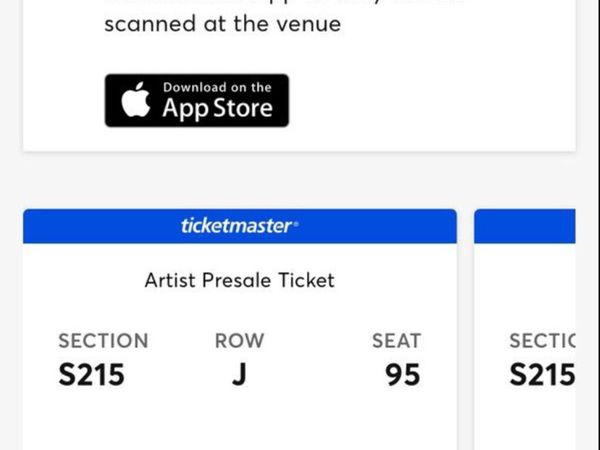Click the partially visible second ticket S215
Image resolution: width=600 pixels, height=450 pixels.
(542, 375)
